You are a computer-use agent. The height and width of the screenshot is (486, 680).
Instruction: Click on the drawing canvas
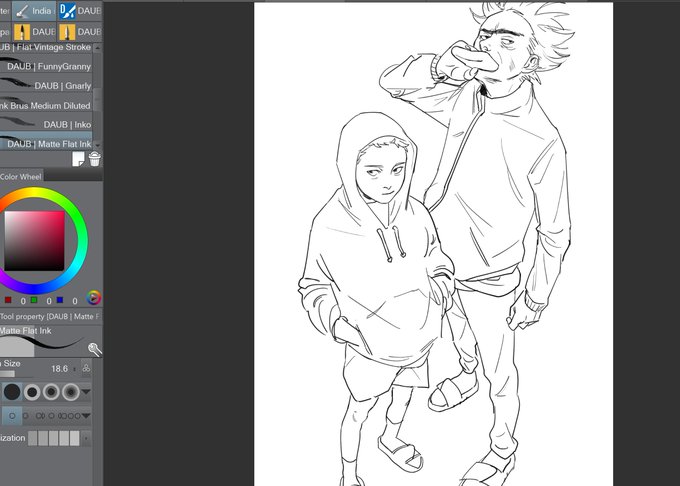[433, 244]
